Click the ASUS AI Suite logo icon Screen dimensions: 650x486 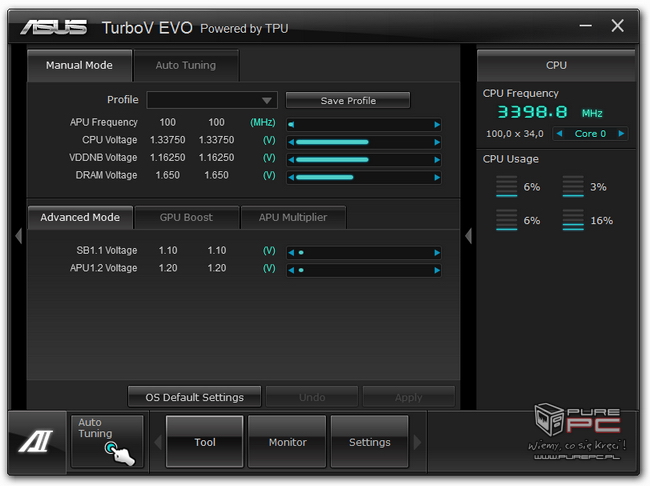pos(36,441)
